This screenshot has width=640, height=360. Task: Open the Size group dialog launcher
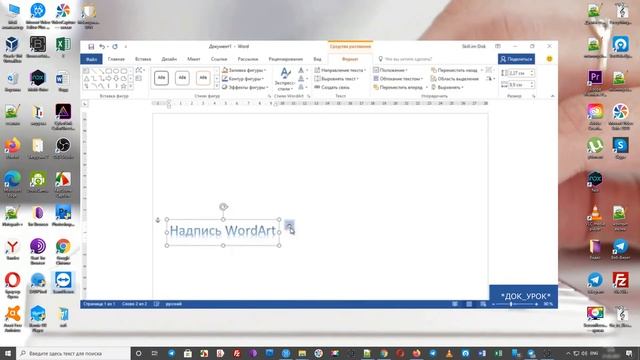533,96
